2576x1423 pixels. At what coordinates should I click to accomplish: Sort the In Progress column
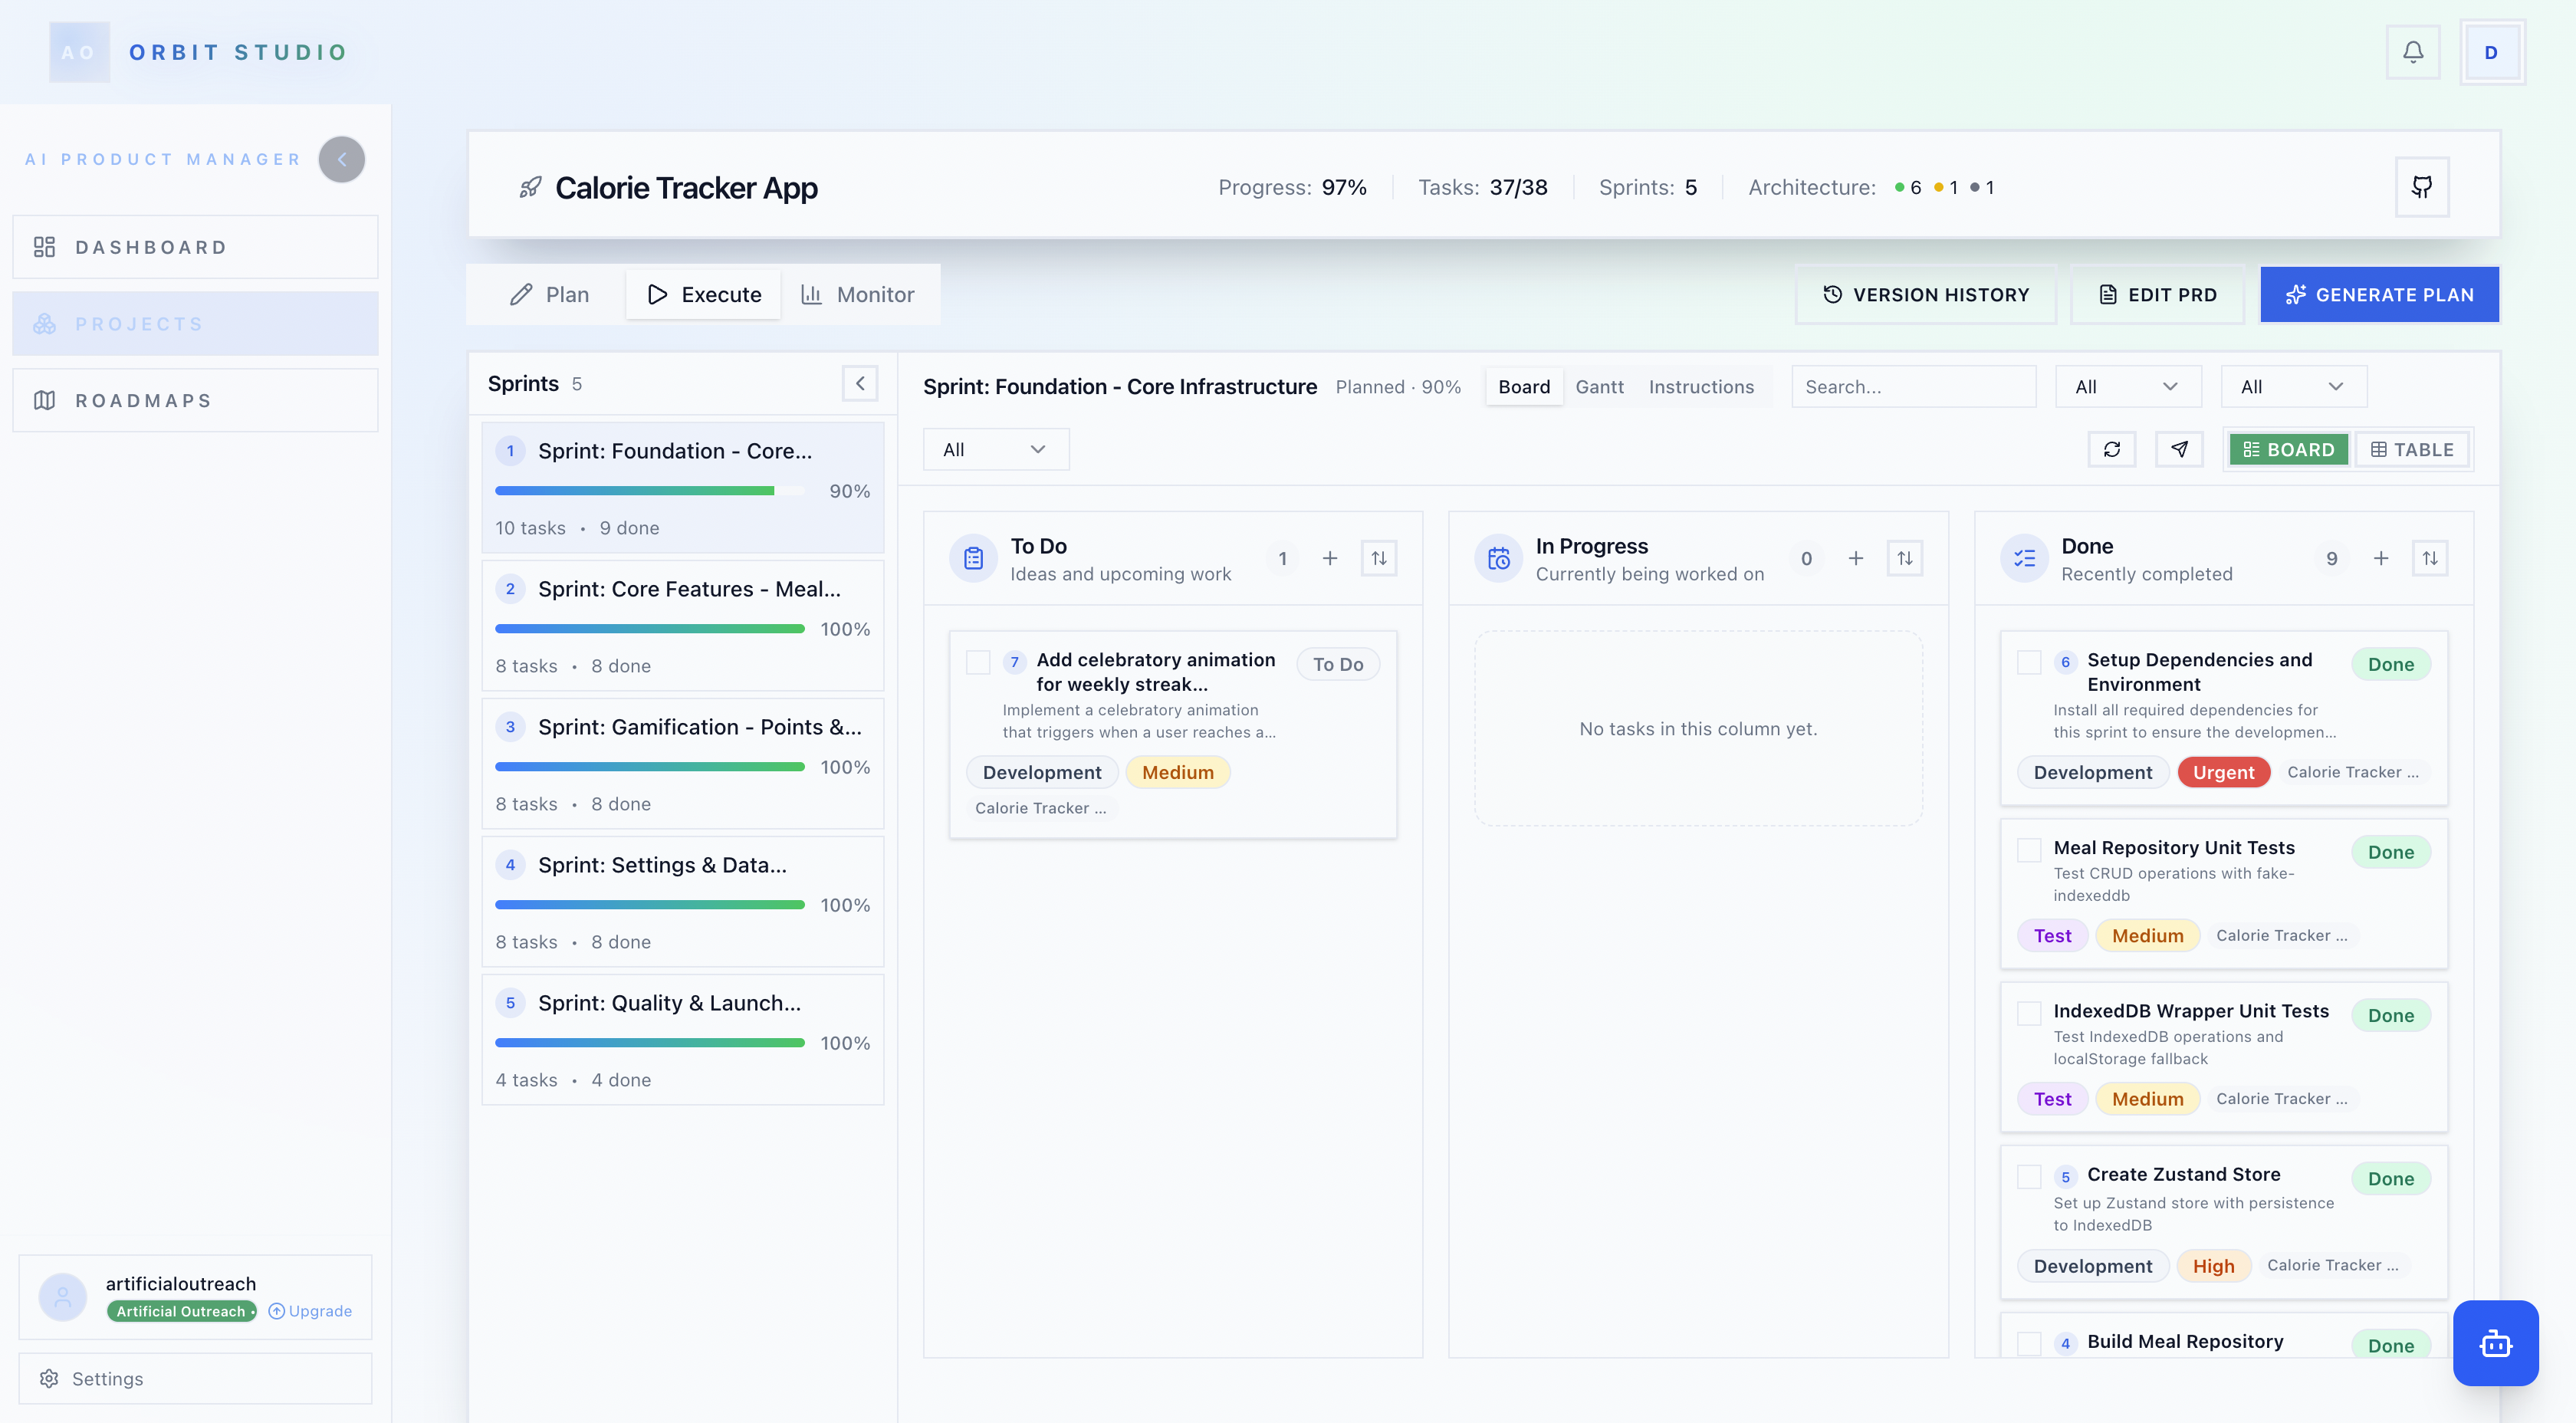pyautogui.click(x=1904, y=558)
